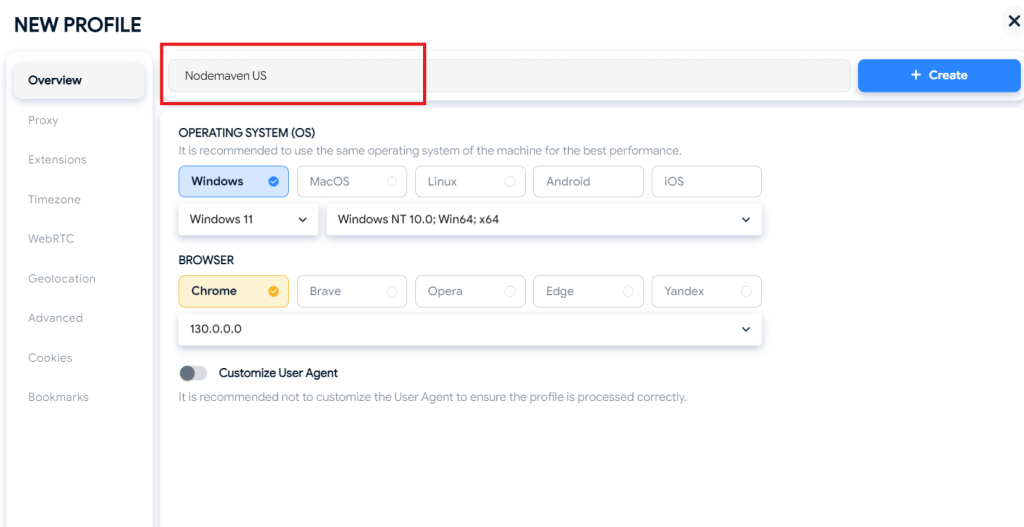Screen dimensions: 1024x527
Task: Click the profile name input field
Action: [x=508, y=75]
